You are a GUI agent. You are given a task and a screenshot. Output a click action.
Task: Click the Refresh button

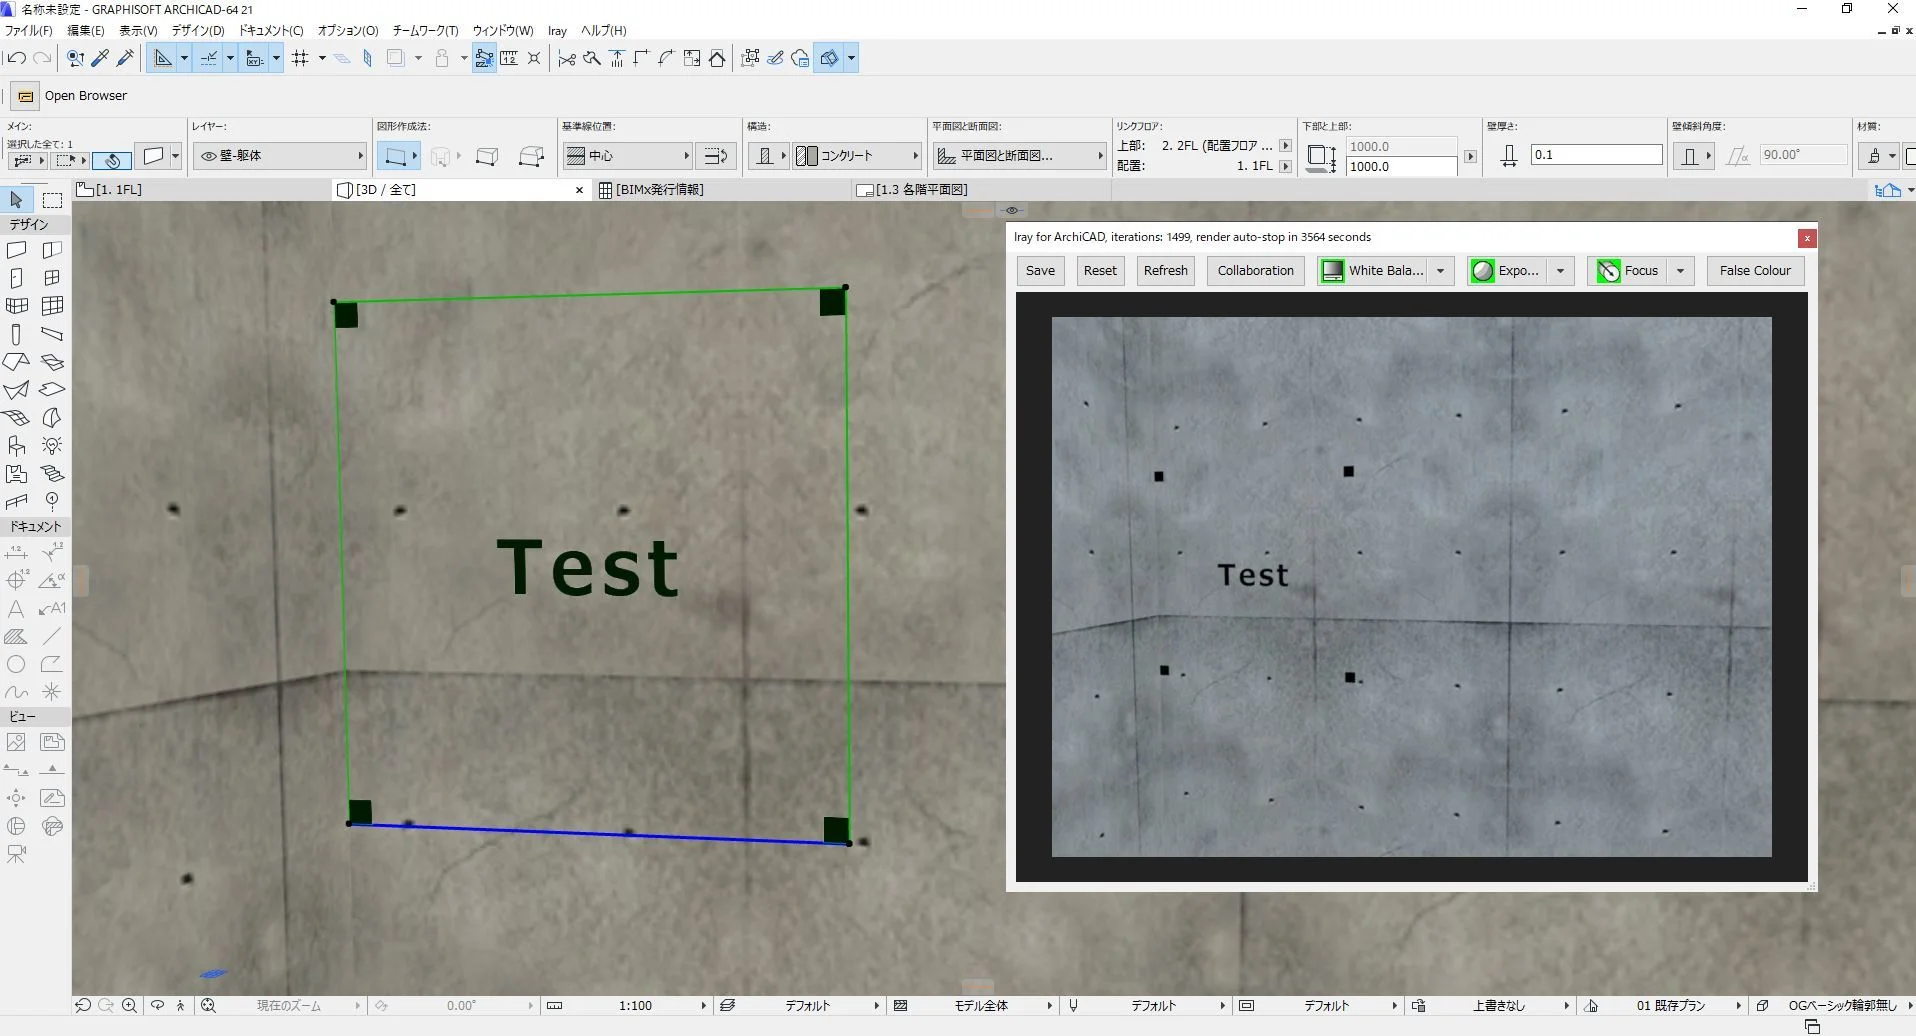point(1166,271)
